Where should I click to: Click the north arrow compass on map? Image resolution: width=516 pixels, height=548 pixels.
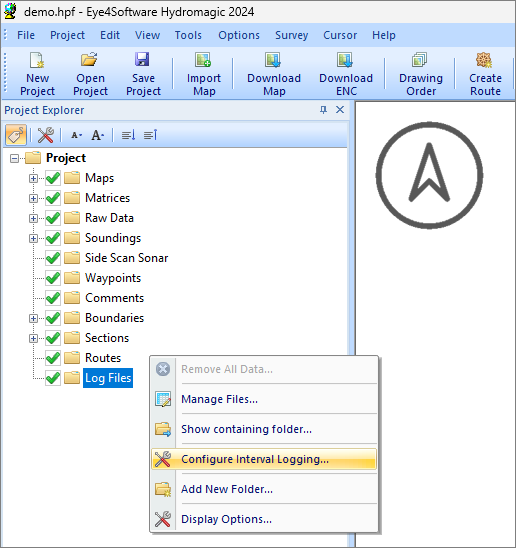[429, 175]
